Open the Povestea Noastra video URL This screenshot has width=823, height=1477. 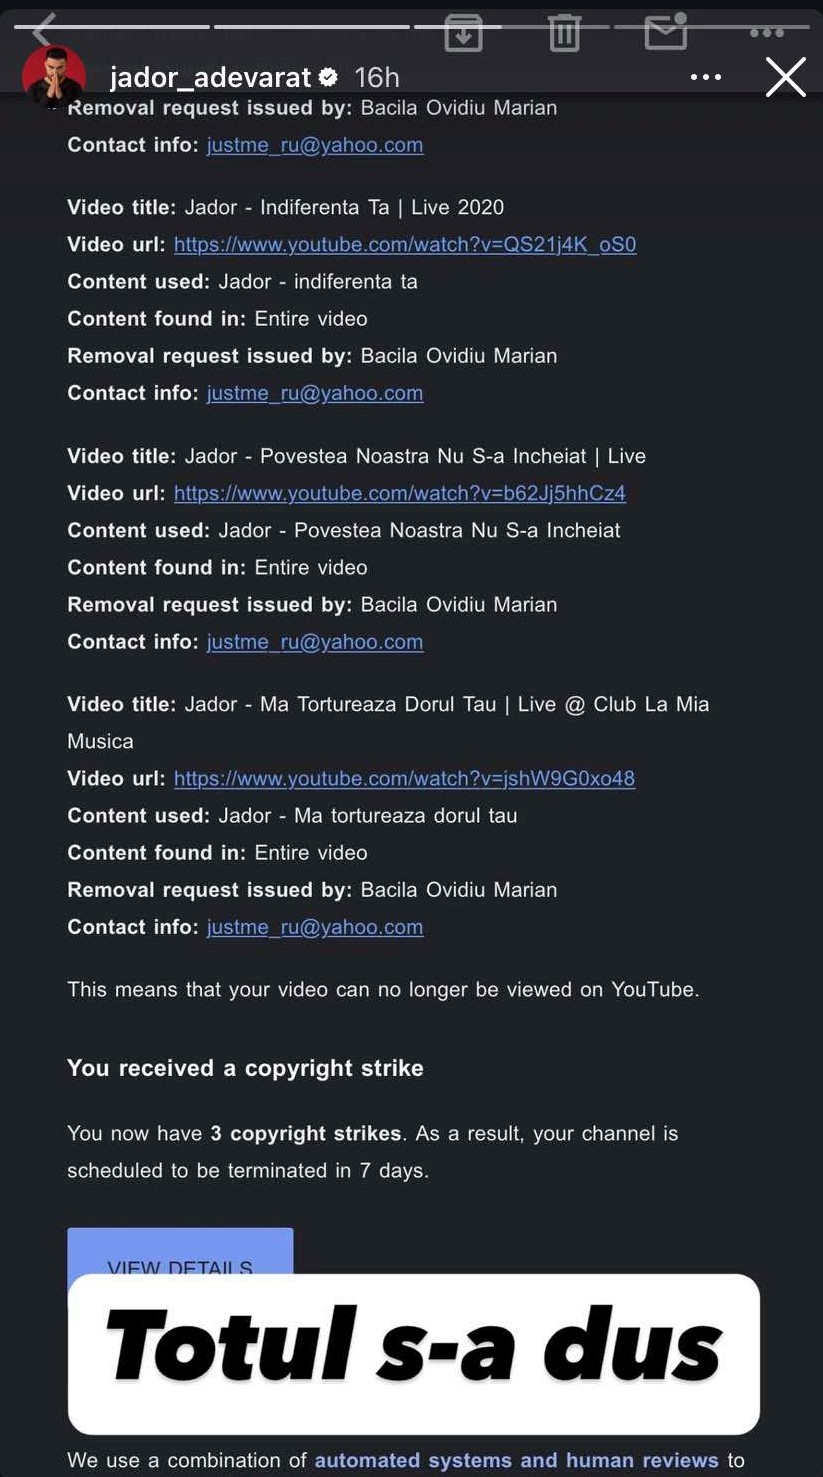coord(399,493)
